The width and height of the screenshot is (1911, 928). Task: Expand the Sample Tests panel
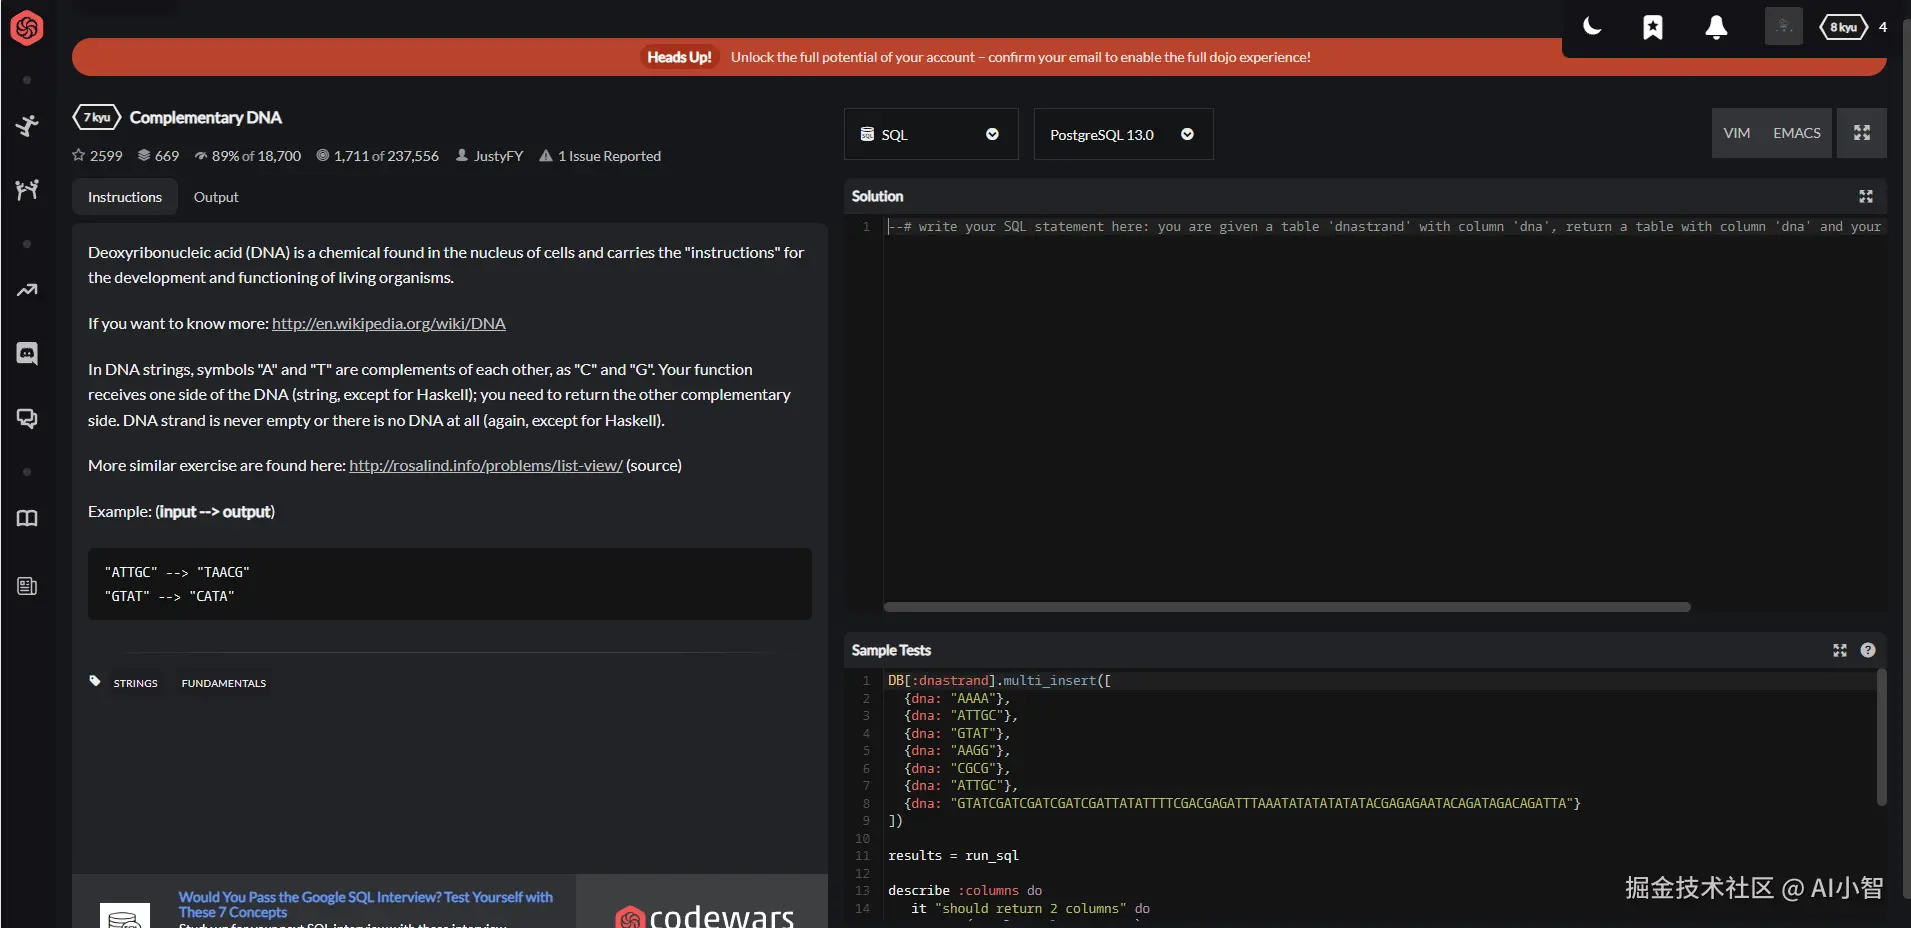click(1840, 650)
